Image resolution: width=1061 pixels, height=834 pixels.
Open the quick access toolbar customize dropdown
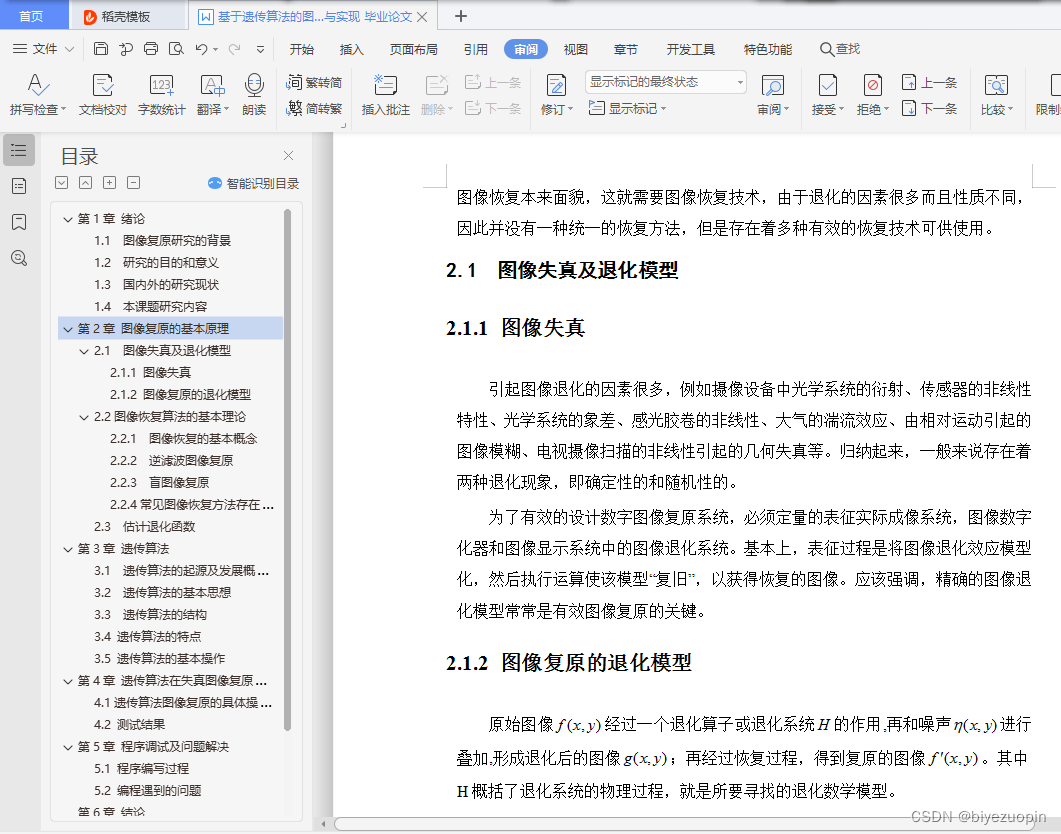(261, 49)
